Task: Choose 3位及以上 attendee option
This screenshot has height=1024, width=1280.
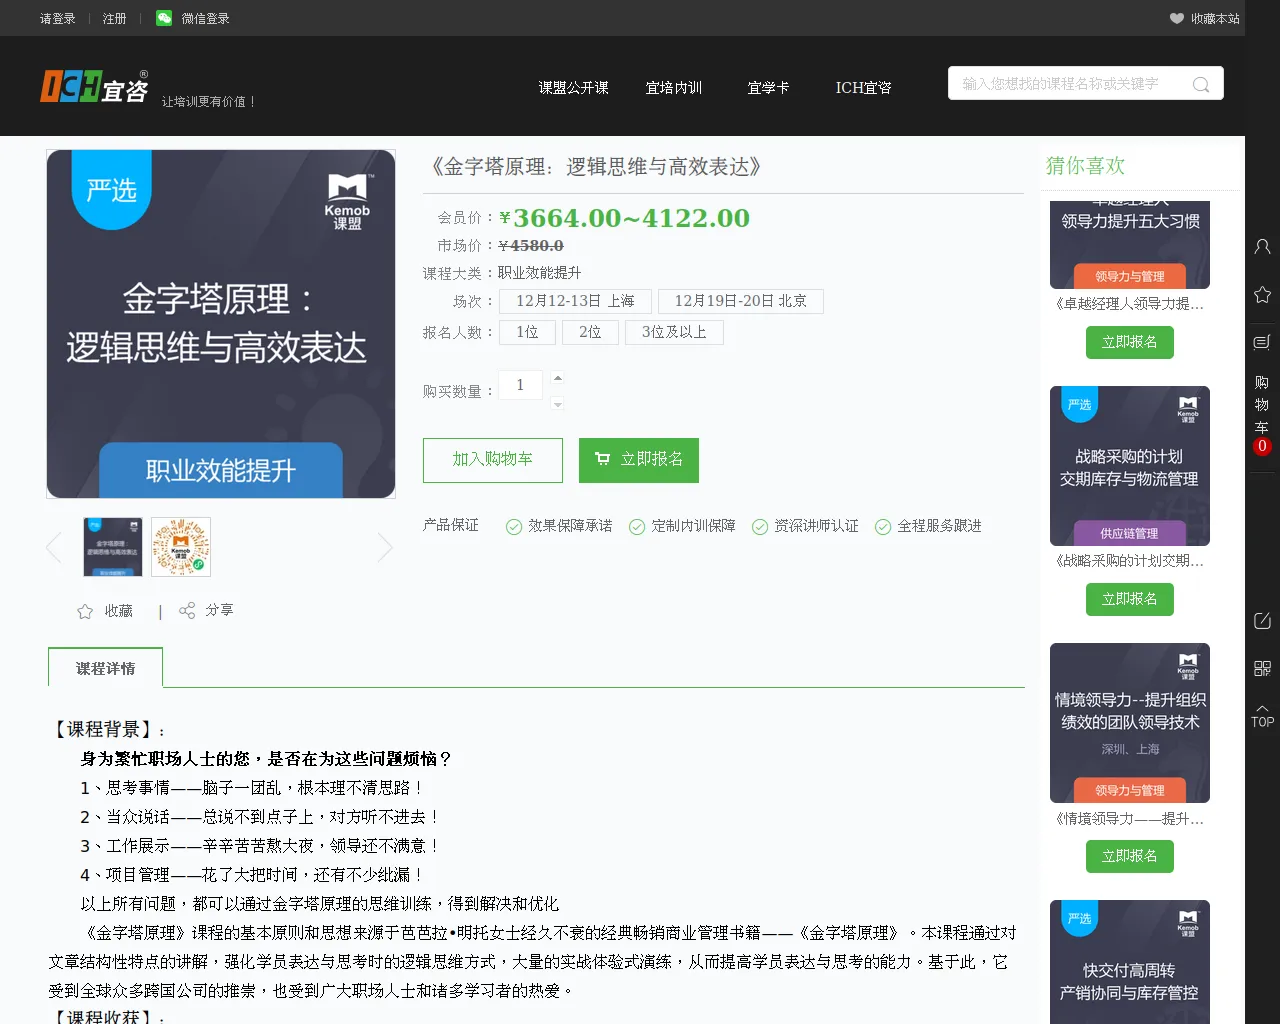Action: [x=674, y=332]
